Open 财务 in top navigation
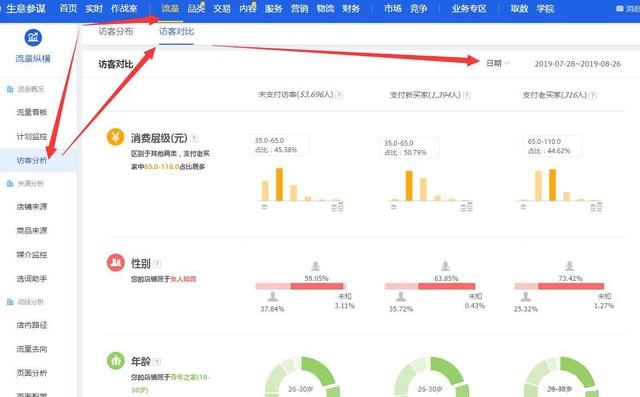The height and width of the screenshot is (397, 640). [351, 8]
